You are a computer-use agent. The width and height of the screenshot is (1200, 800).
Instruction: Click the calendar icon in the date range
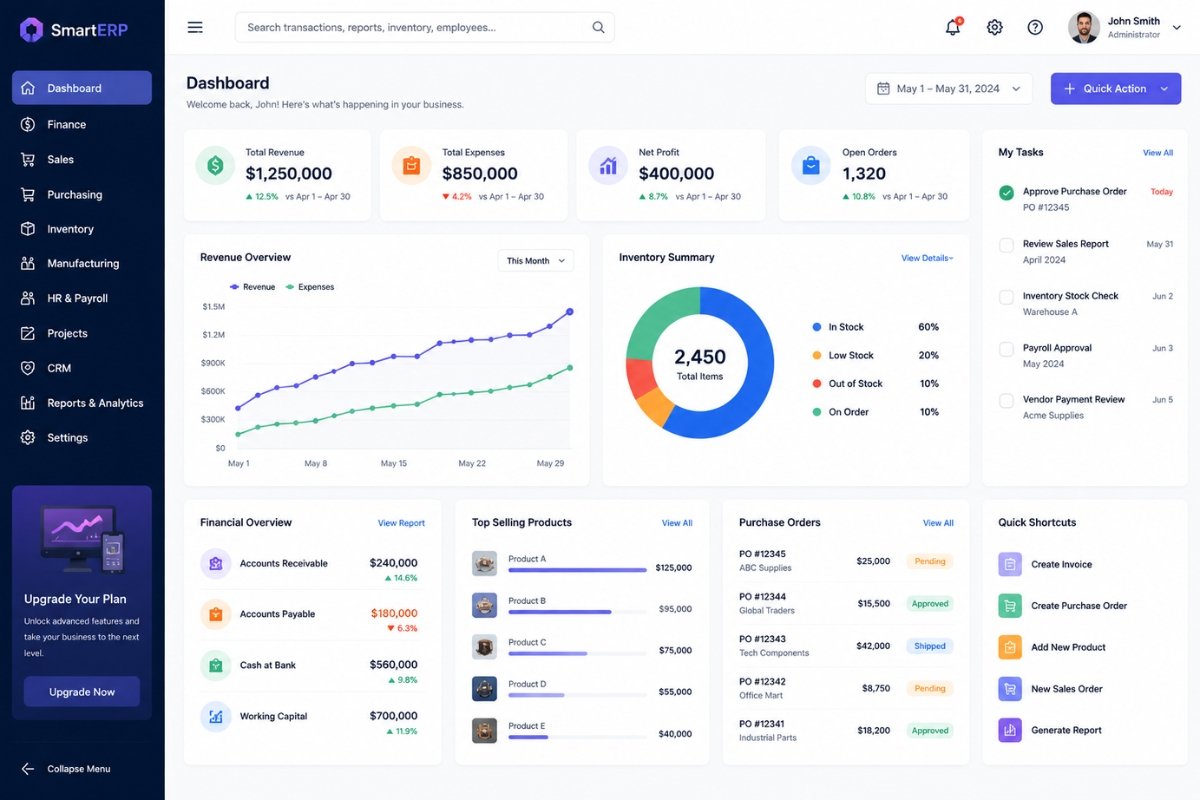tap(883, 89)
